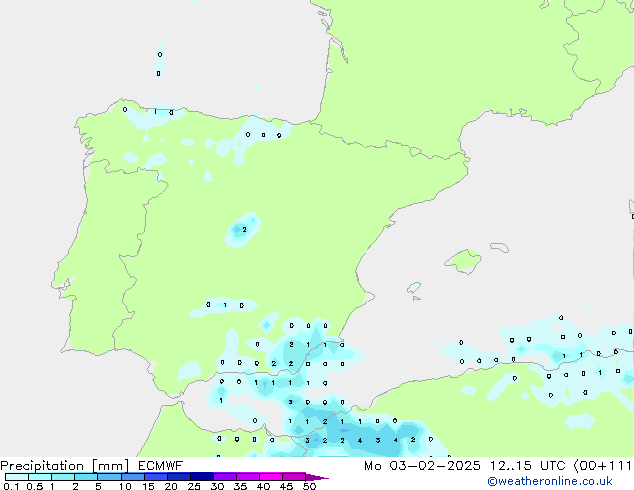The image size is (634, 490).
Task: Click the "Precipitation" title text
Action: point(42,466)
